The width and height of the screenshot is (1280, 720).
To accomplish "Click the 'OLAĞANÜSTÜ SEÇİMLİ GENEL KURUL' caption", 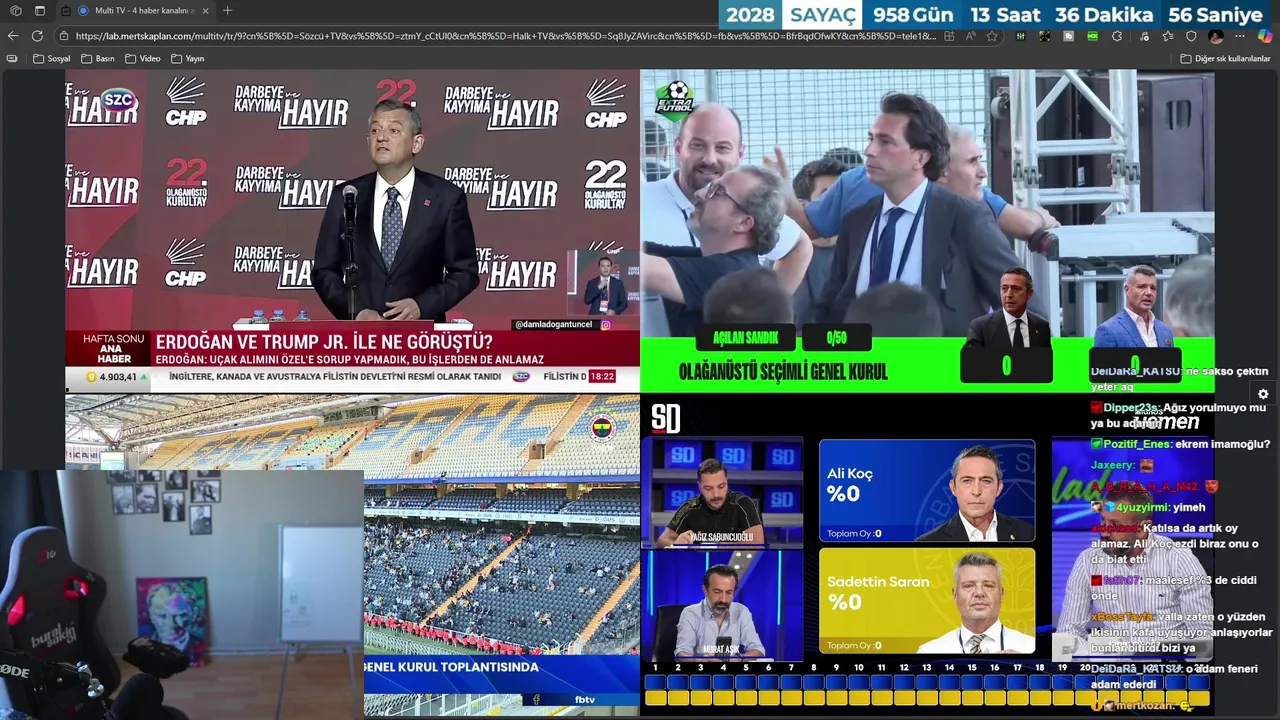I will (x=783, y=372).
